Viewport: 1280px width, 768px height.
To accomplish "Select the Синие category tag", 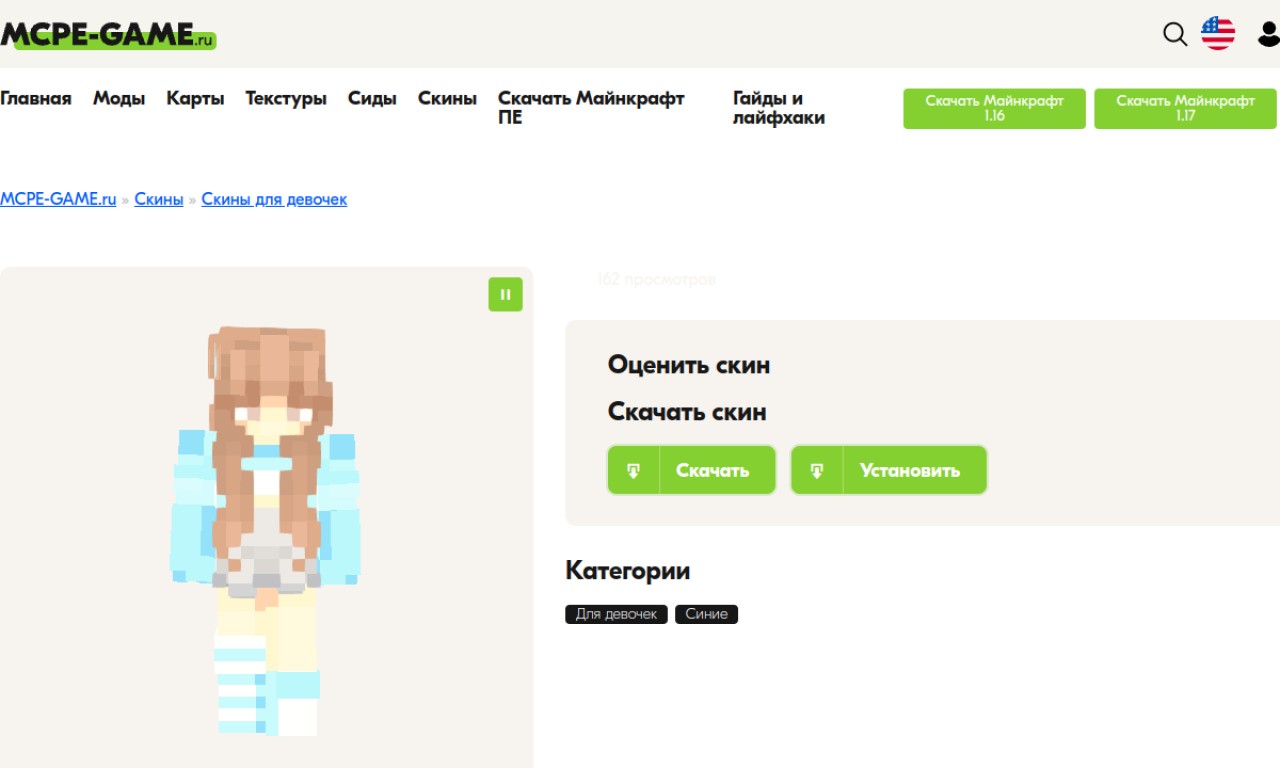I will 706,614.
